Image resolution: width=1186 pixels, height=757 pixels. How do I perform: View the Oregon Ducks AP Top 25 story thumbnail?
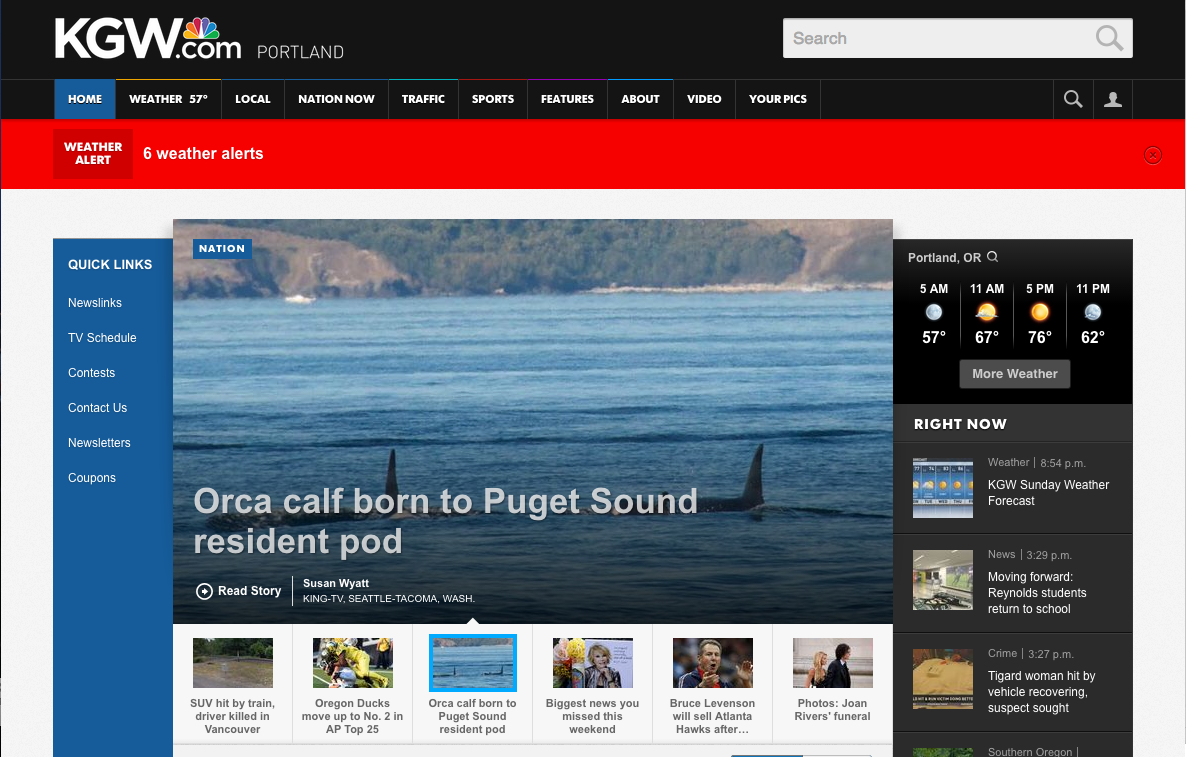pos(352,662)
